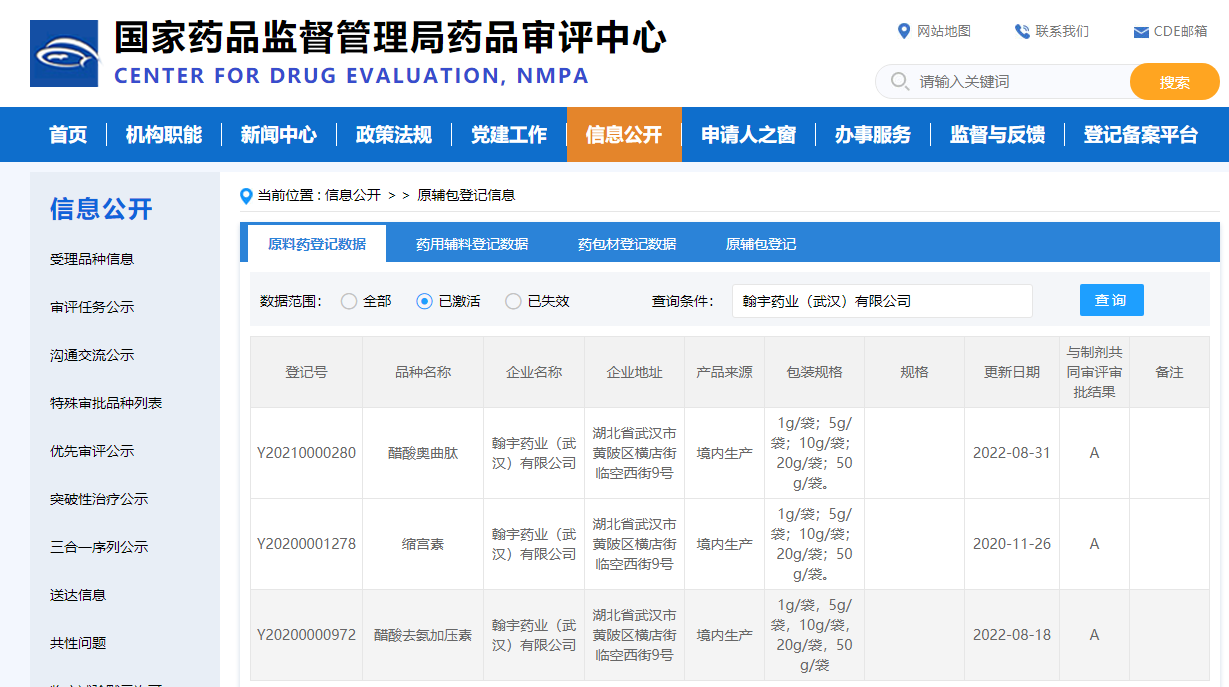Click the 查询条件 company name input field
The width and height of the screenshot is (1229, 687).
pos(881,300)
